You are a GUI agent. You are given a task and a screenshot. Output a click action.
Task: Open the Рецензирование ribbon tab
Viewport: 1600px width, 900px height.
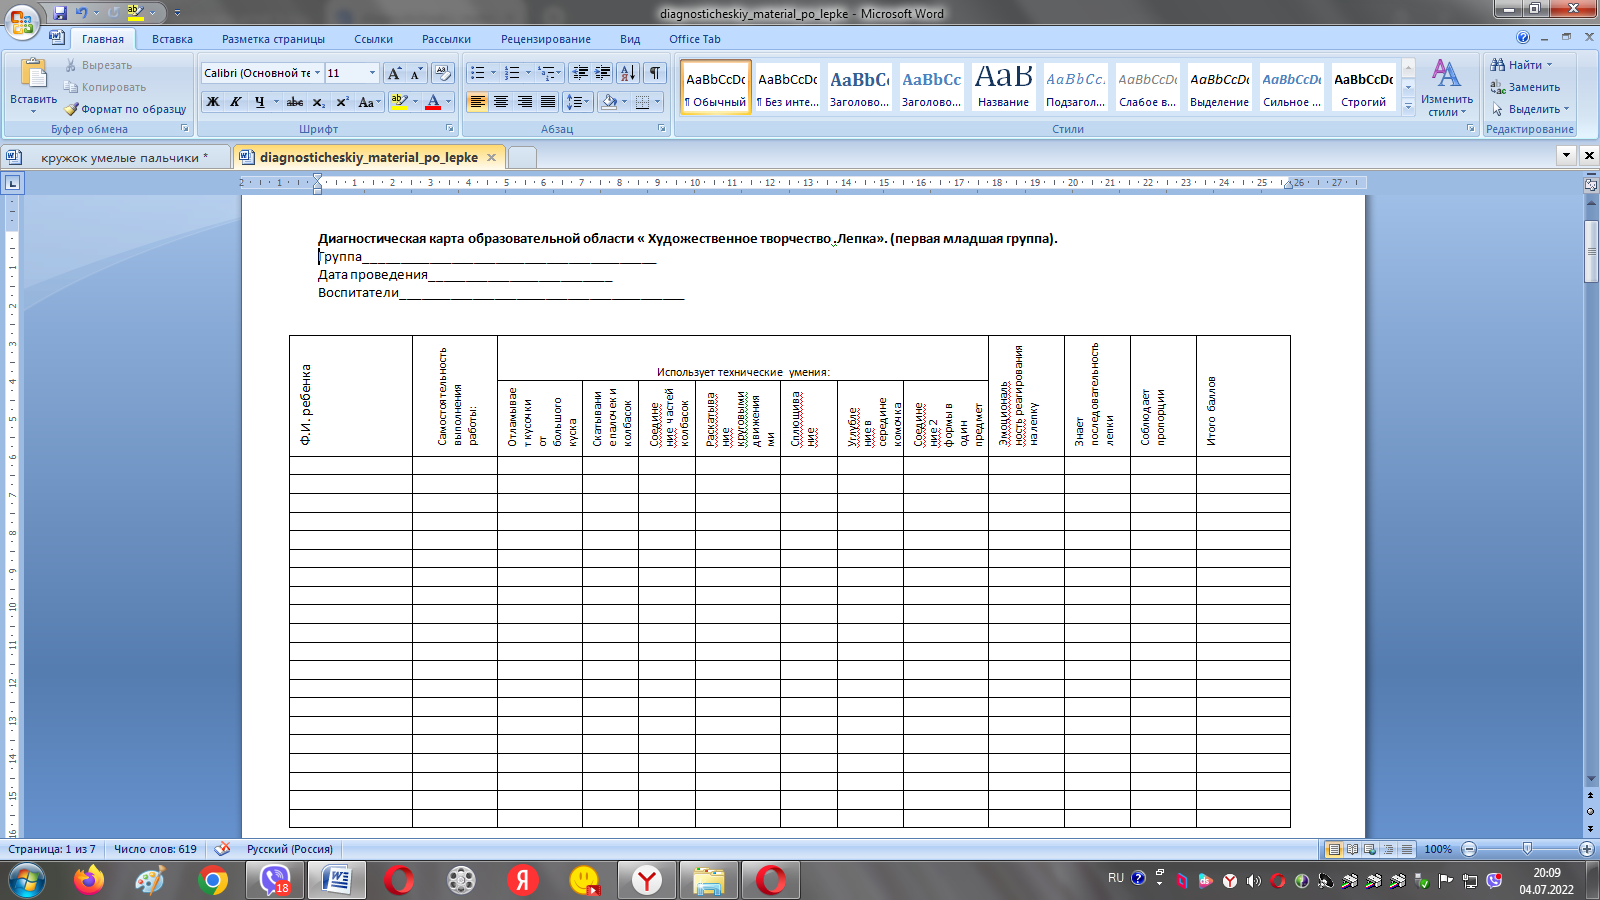(545, 39)
